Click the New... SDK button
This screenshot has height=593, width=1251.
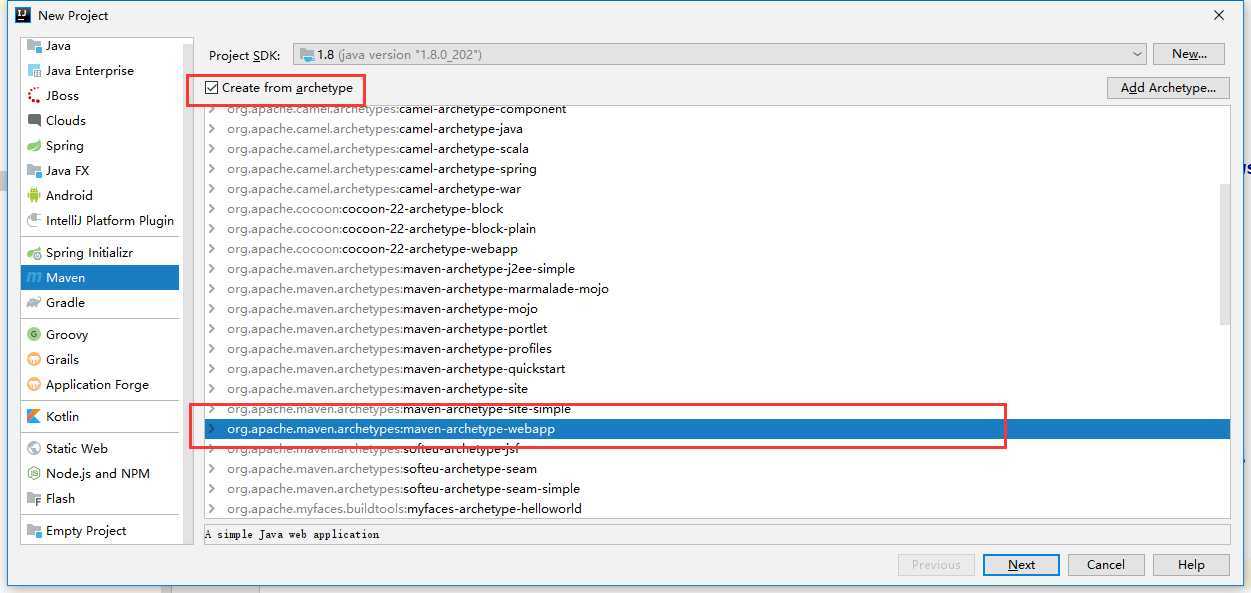tap(1190, 54)
